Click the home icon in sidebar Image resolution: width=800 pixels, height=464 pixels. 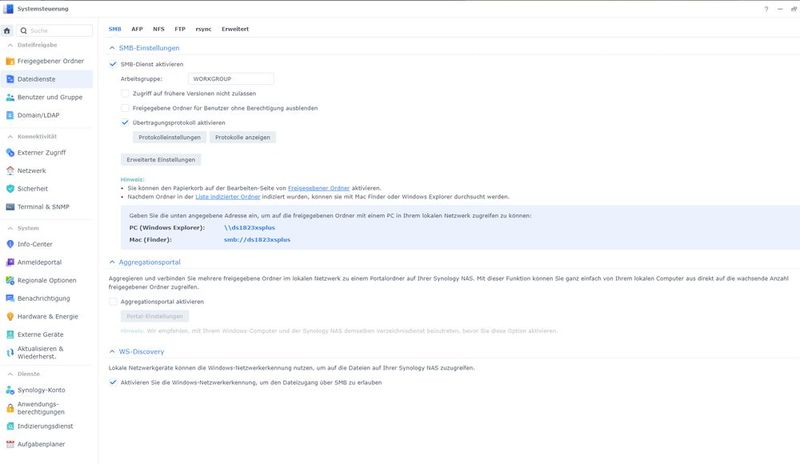[7, 31]
